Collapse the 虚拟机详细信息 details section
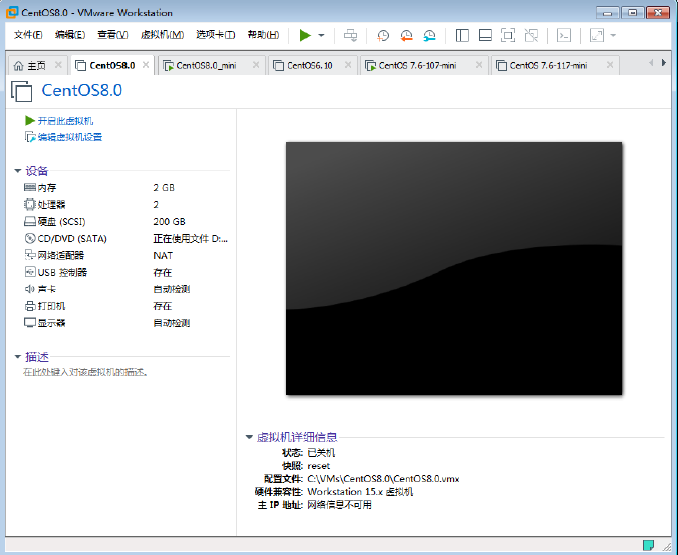This screenshot has width=678, height=555. 249,437
